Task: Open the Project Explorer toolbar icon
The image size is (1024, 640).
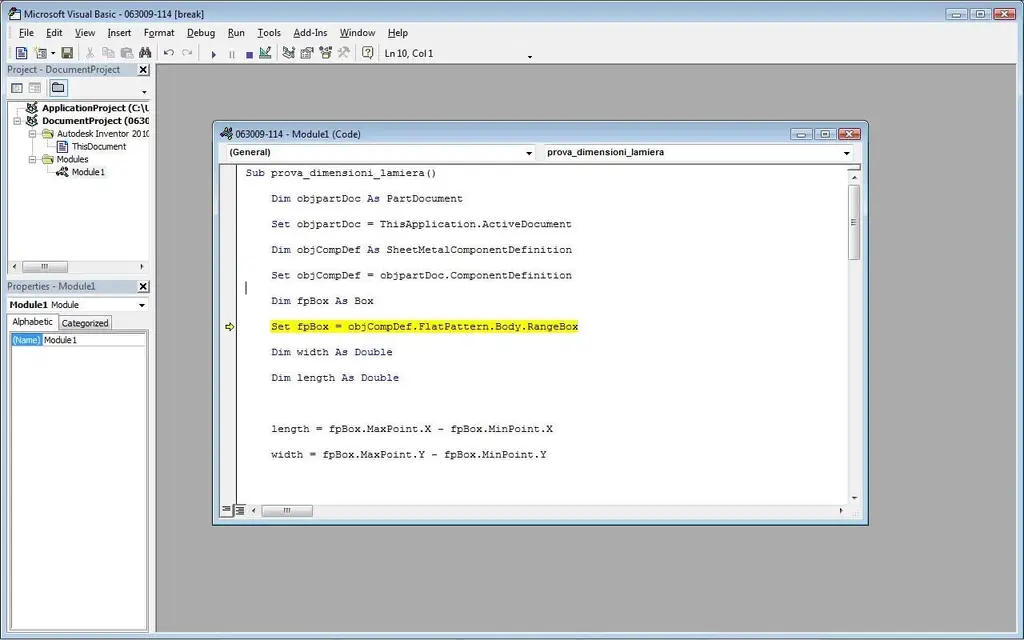Action: click(x=289, y=53)
